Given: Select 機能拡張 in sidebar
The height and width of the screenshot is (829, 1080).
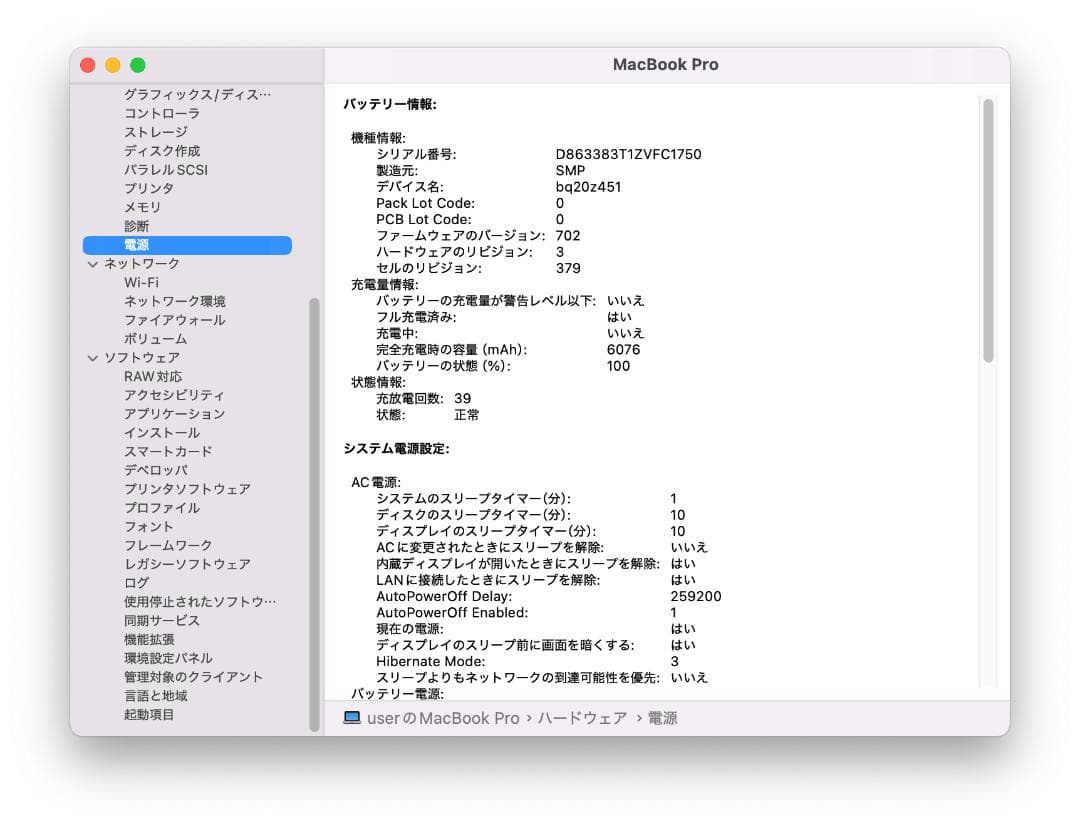Looking at the screenshot, I should (149, 640).
